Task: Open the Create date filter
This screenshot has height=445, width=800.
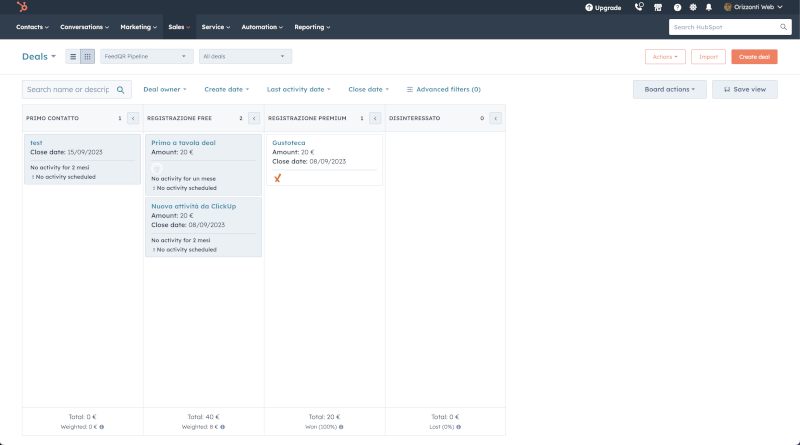Action: (227, 89)
